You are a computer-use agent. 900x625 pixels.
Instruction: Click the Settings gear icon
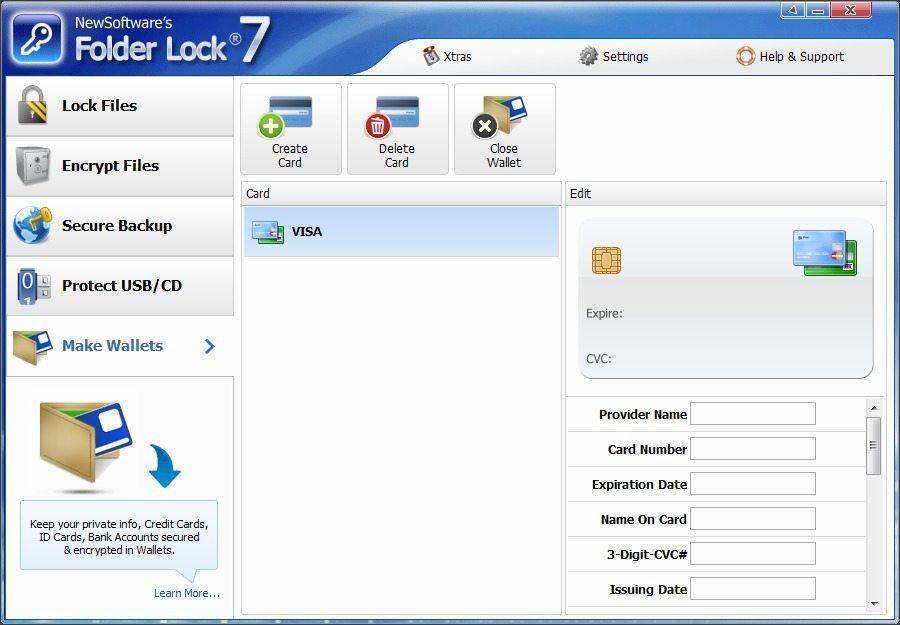coord(588,57)
